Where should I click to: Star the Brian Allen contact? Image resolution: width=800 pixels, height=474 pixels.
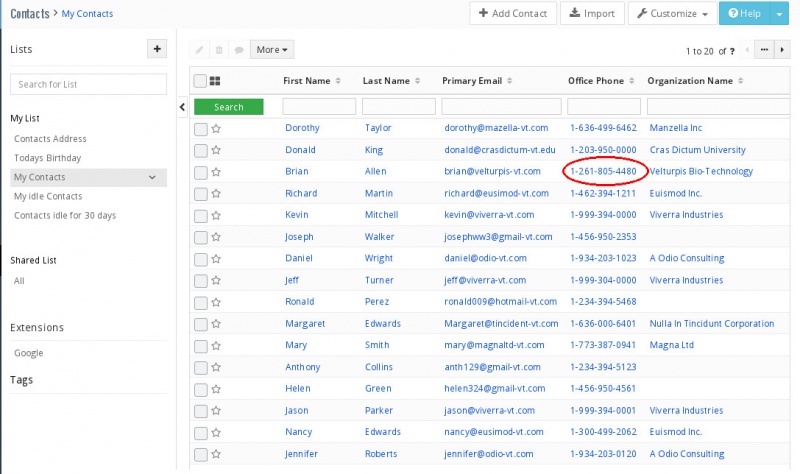click(x=216, y=172)
